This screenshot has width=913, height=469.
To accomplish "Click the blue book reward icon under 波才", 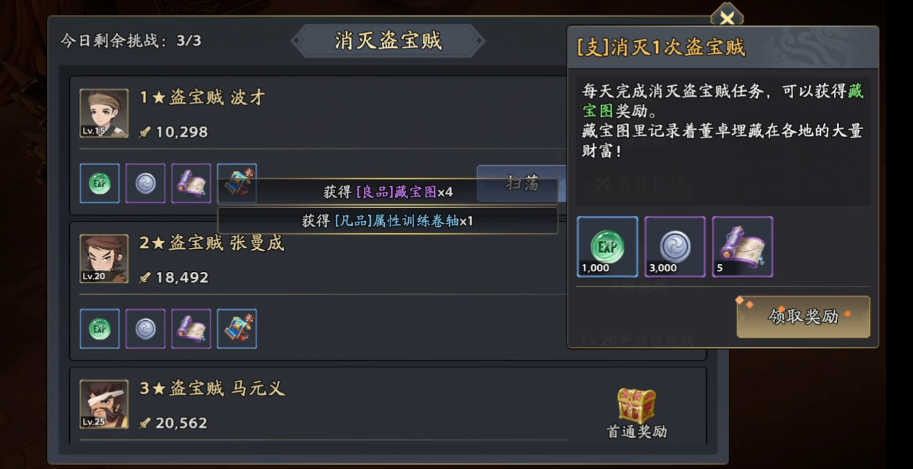I will pos(237,184).
